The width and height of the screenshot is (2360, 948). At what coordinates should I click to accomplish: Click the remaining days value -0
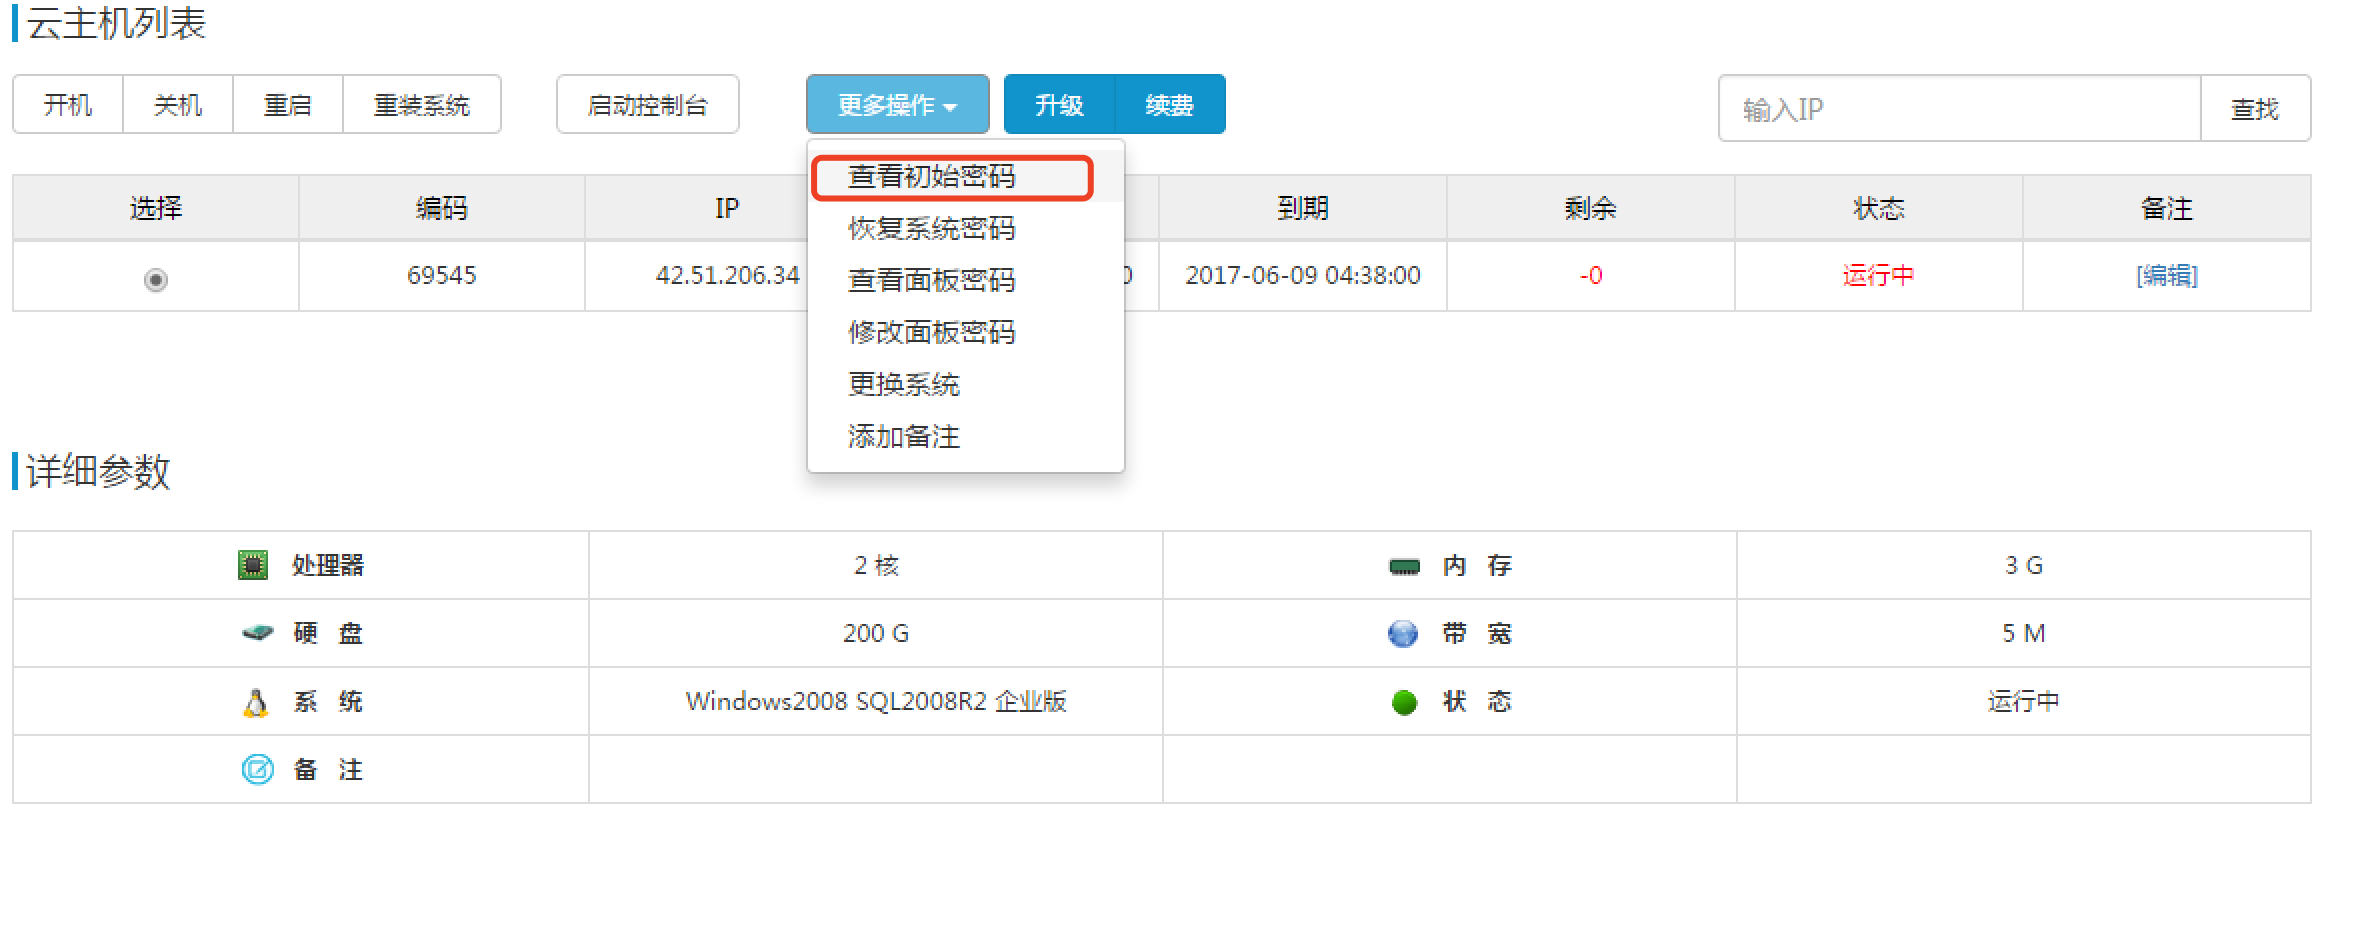coord(1591,275)
